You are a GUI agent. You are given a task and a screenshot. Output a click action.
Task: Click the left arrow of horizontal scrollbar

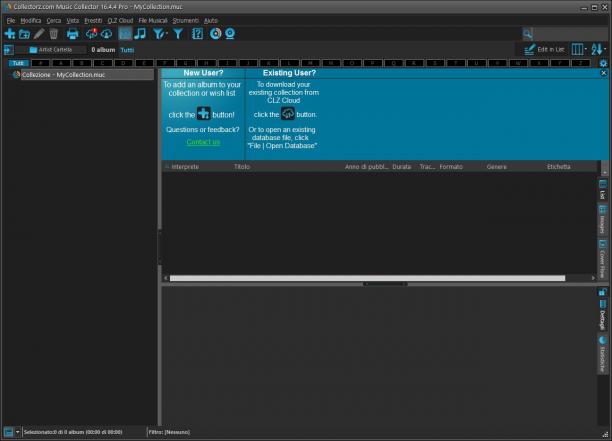pyautogui.click(x=166, y=278)
